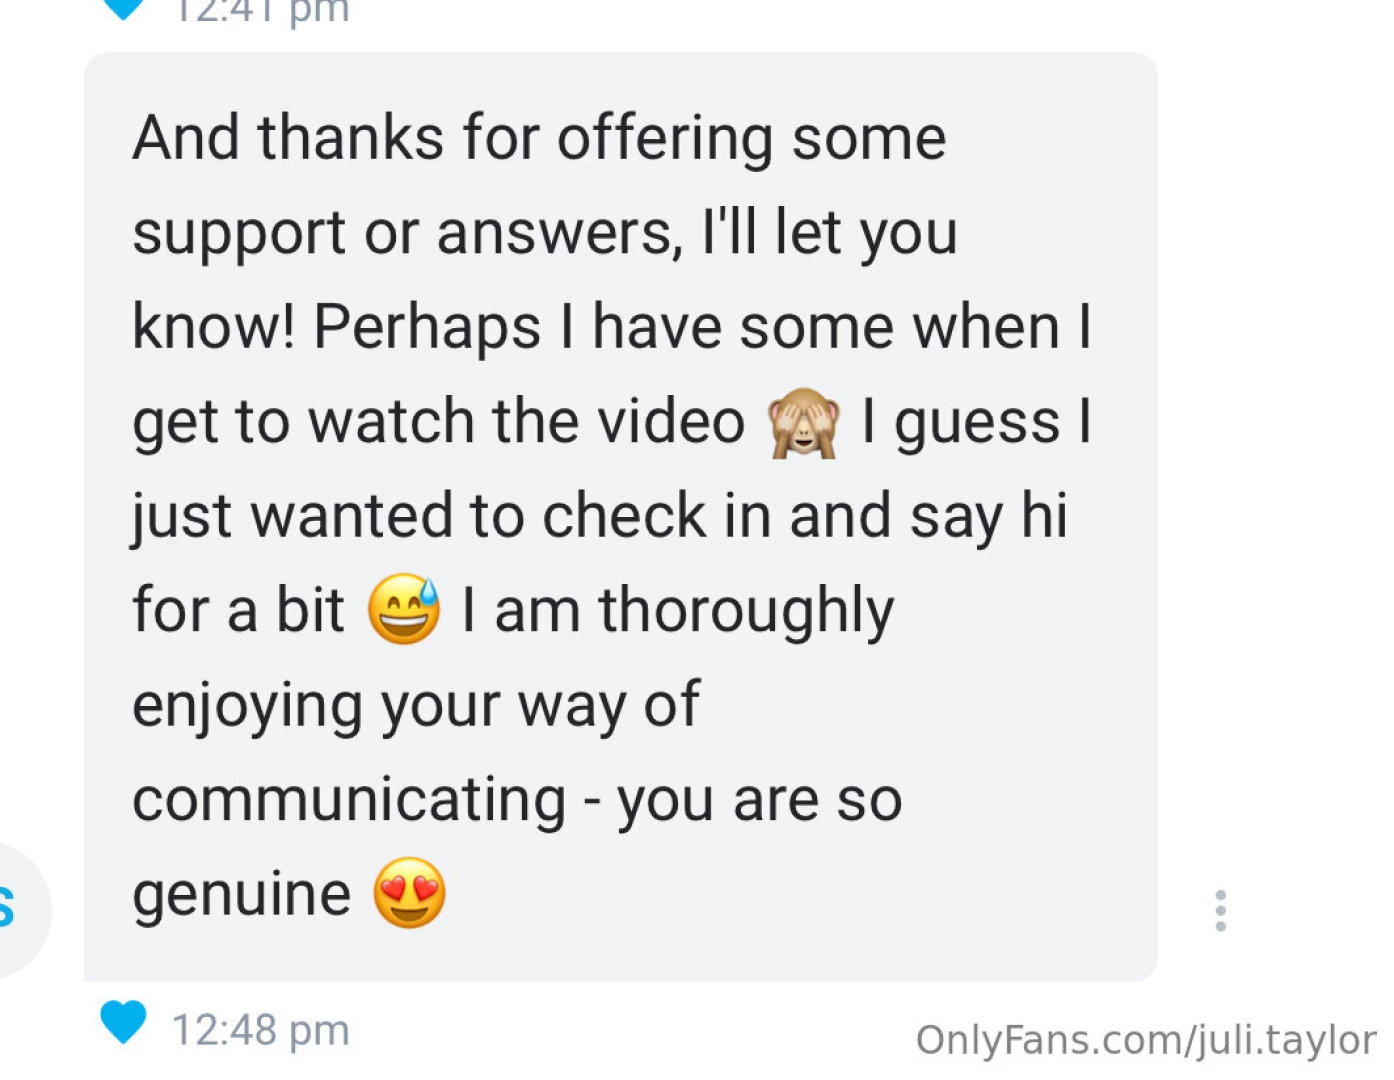1394x1080 pixels.
Task: Click the heart-eyes emoji after 'genuine'
Action: [x=409, y=893]
